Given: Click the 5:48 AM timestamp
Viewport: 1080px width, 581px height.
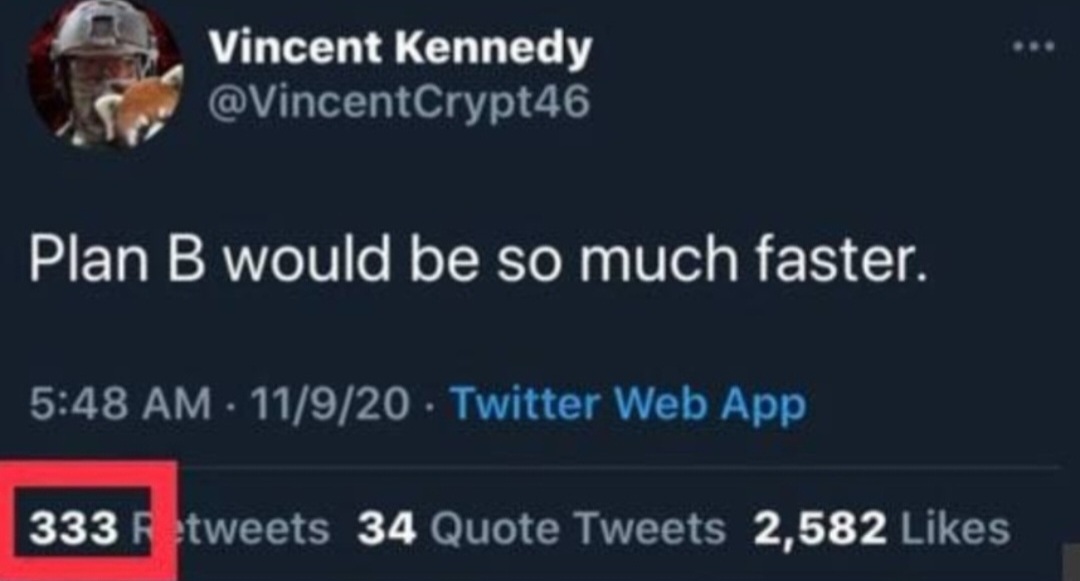Looking at the screenshot, I should tap(120, 404).
